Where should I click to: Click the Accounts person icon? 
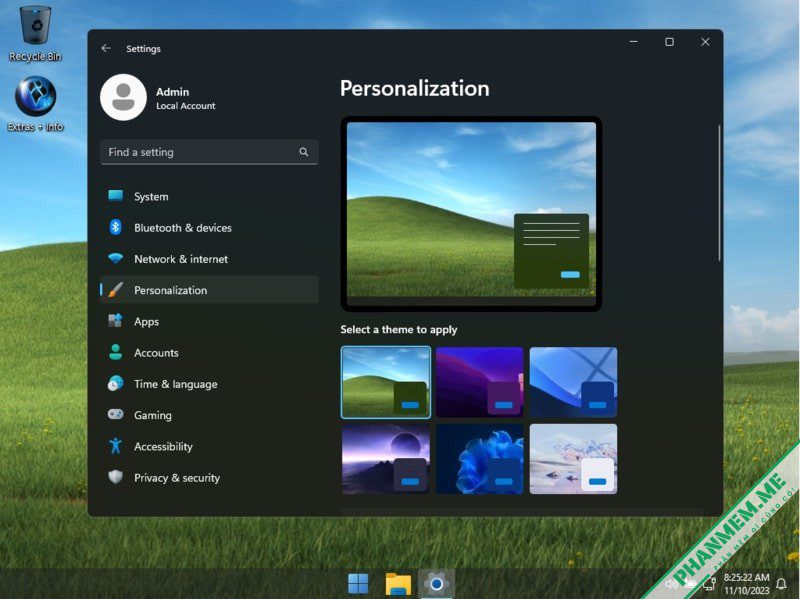116,352
